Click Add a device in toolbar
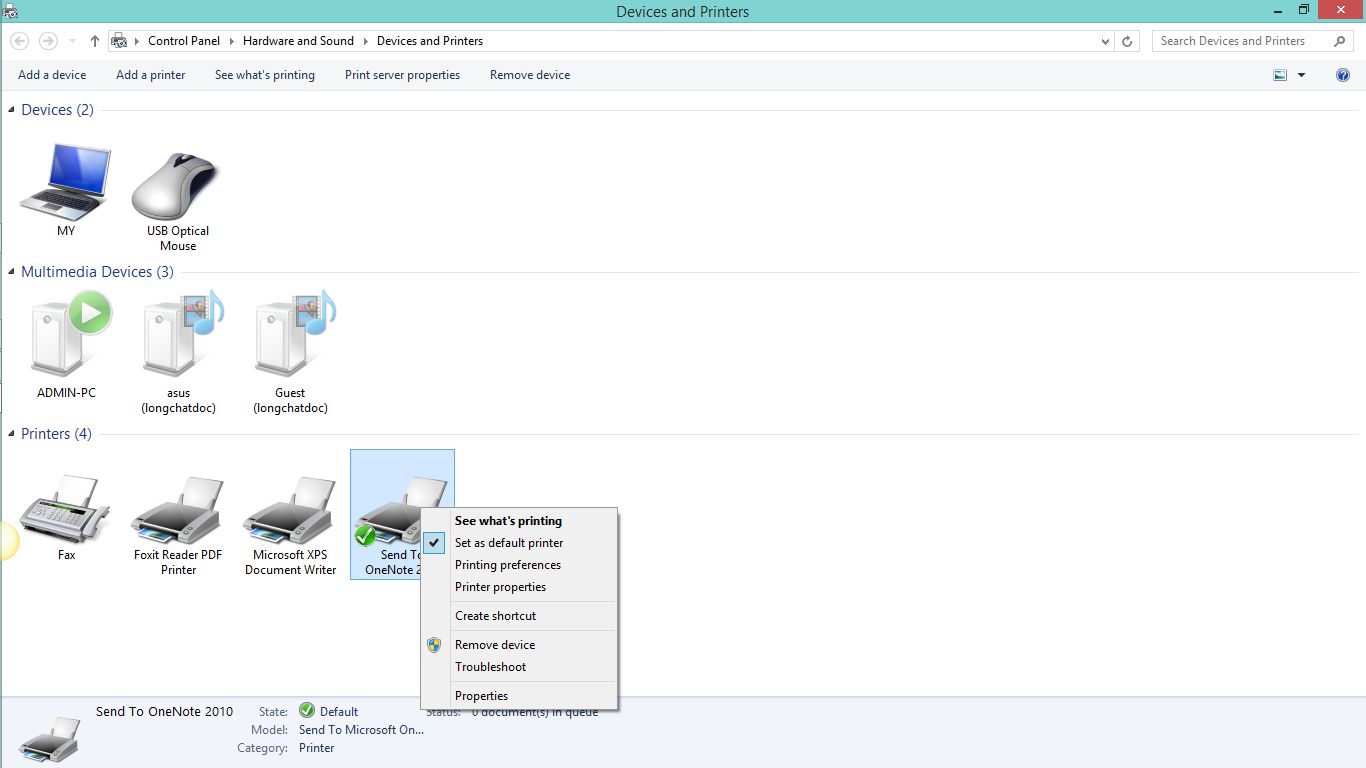 [52, 75]
